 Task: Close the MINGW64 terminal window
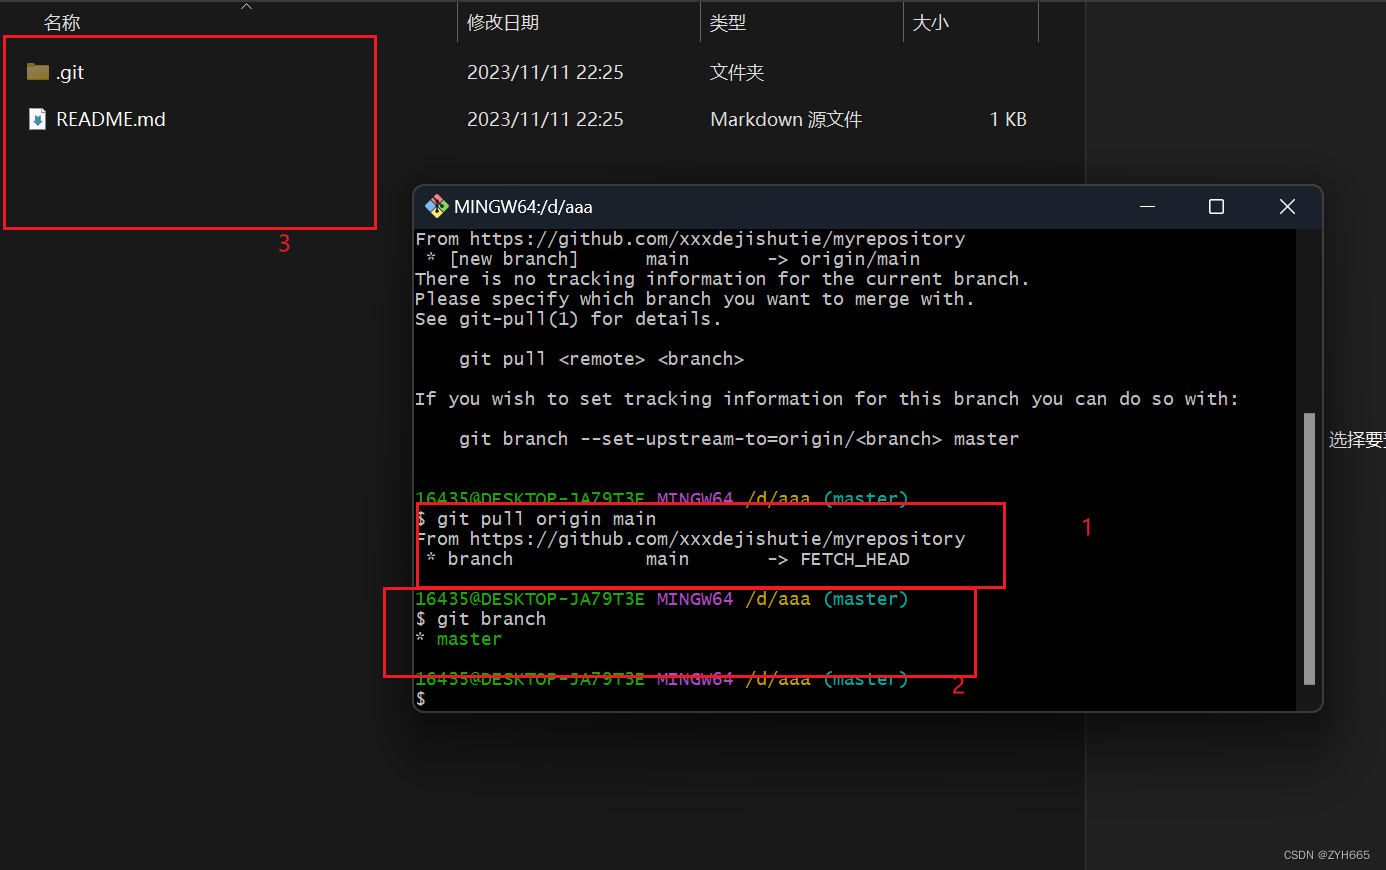1287,206
